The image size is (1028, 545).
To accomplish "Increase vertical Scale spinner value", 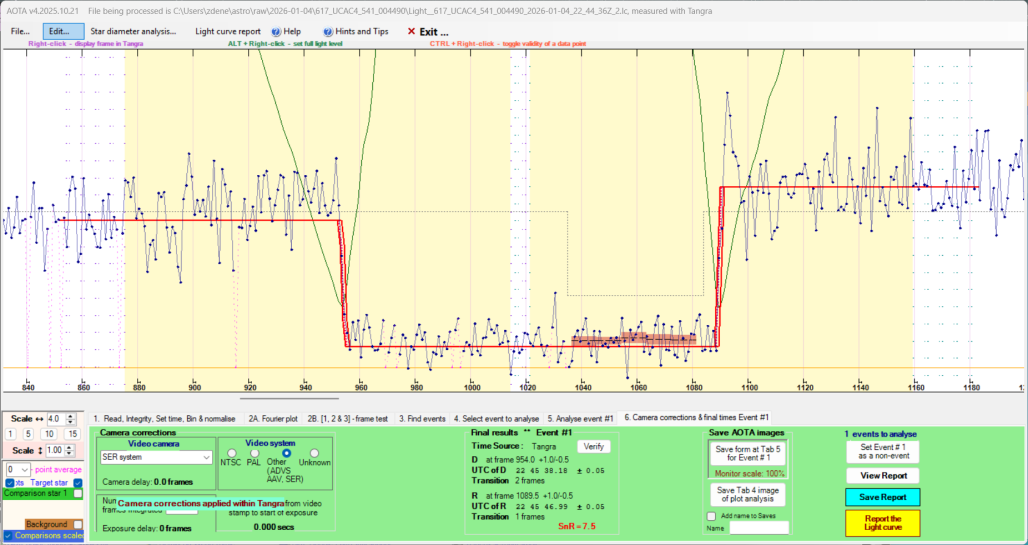I will pyautogui.click(x=68, y=448).
